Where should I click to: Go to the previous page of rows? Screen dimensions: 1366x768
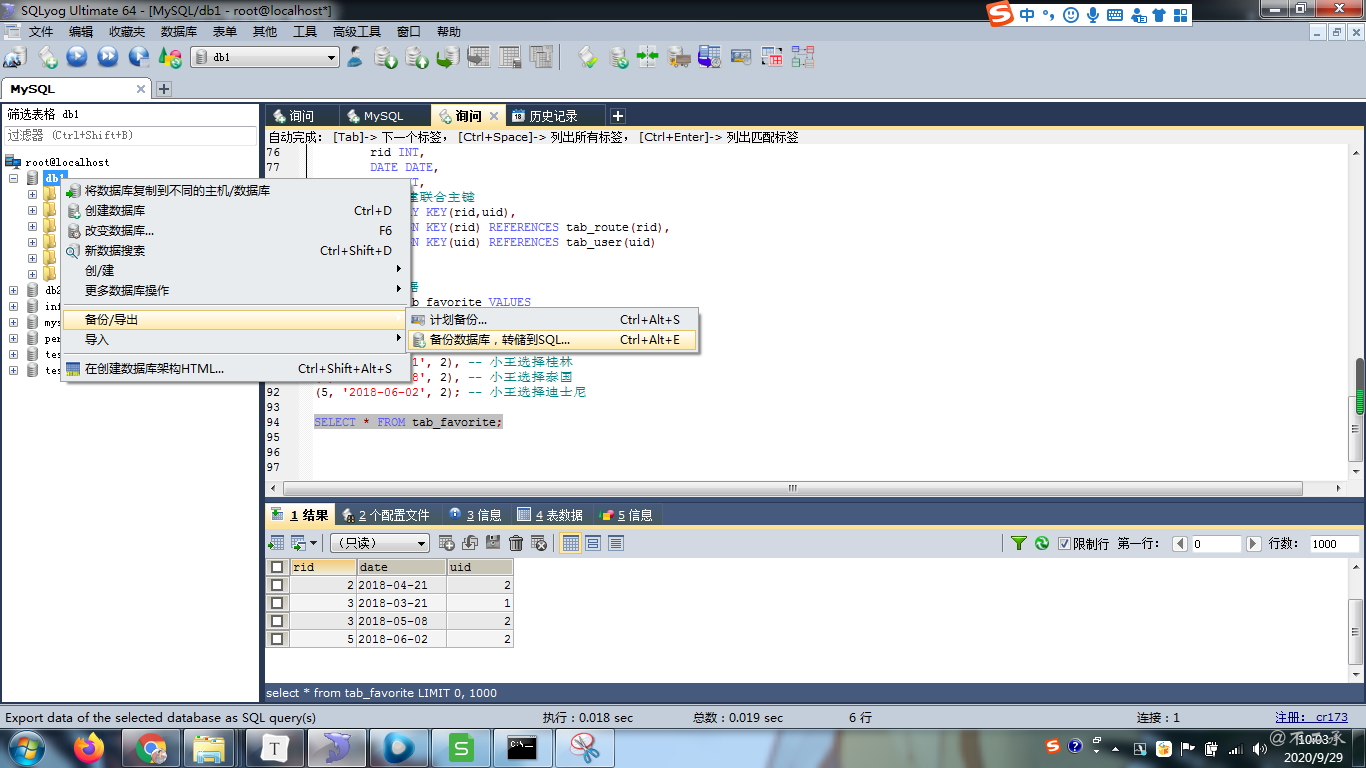(1180, 544)
